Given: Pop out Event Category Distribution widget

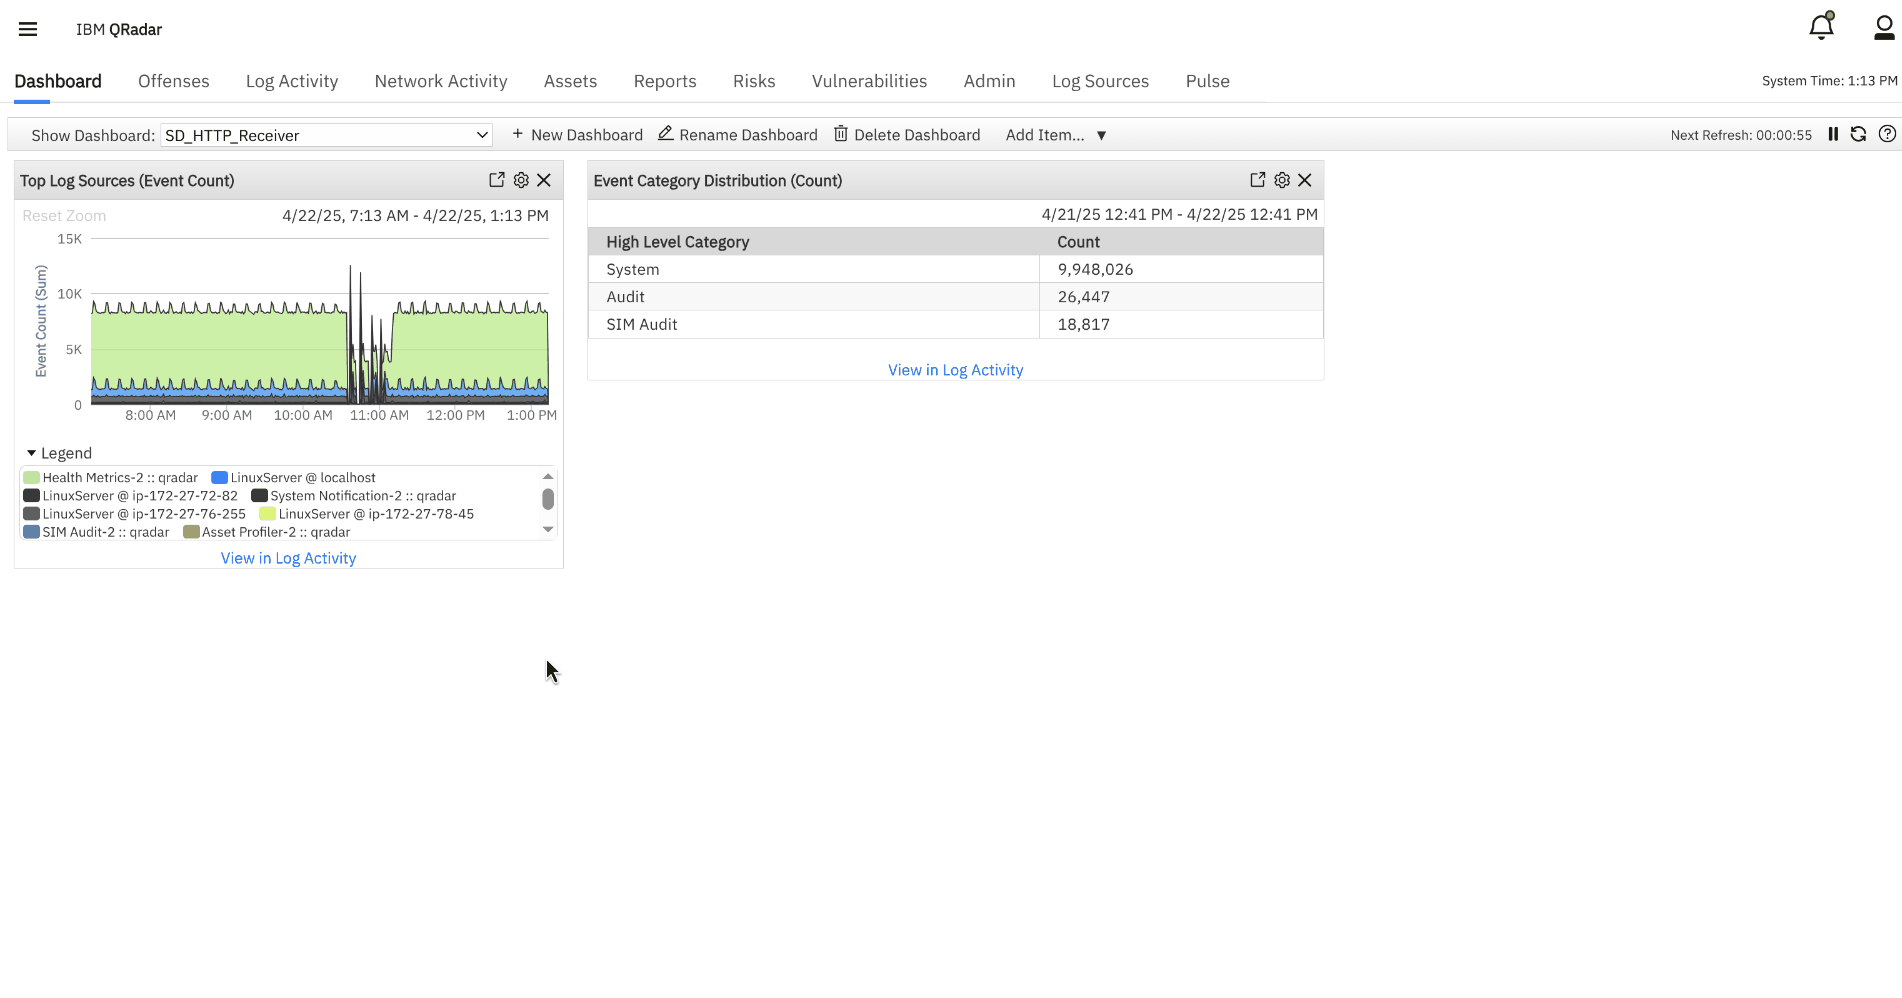Looking at the screenshot, I should pos(1258,180).
